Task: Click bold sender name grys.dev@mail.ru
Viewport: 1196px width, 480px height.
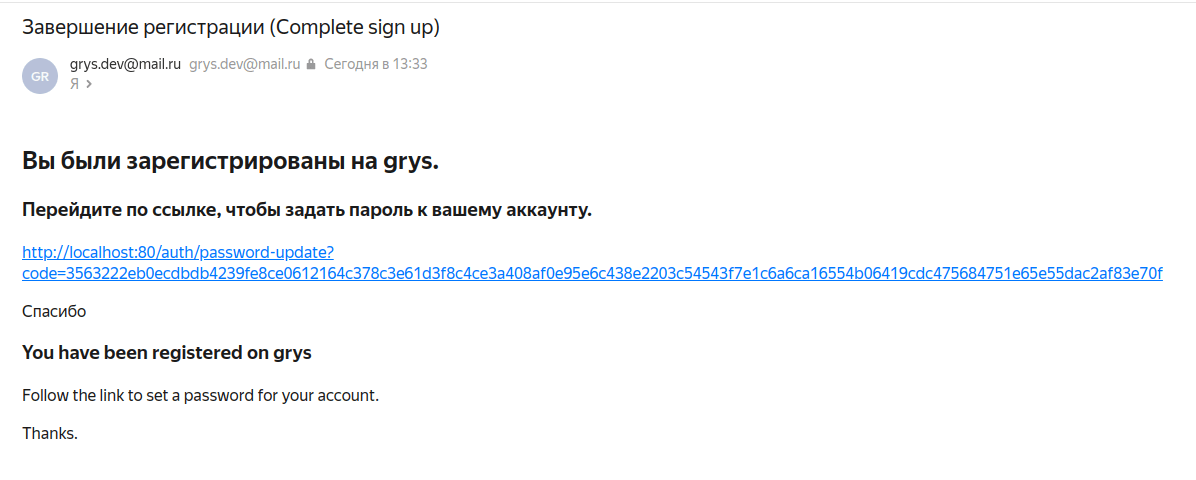Action: [x=125, y=64]
